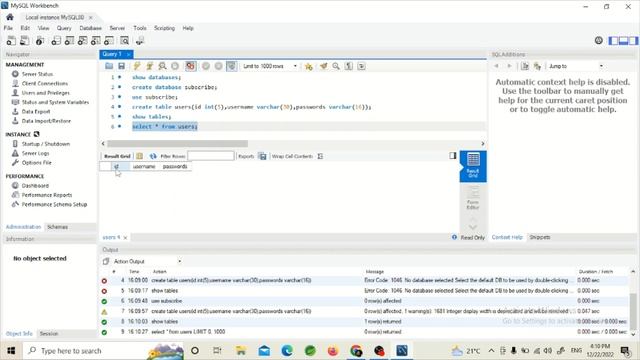Viewport: 640px width, 360px height.
Task: Open the inspector icon in the main toolbar
Action: pyautogui.click(x=40, y=40)
